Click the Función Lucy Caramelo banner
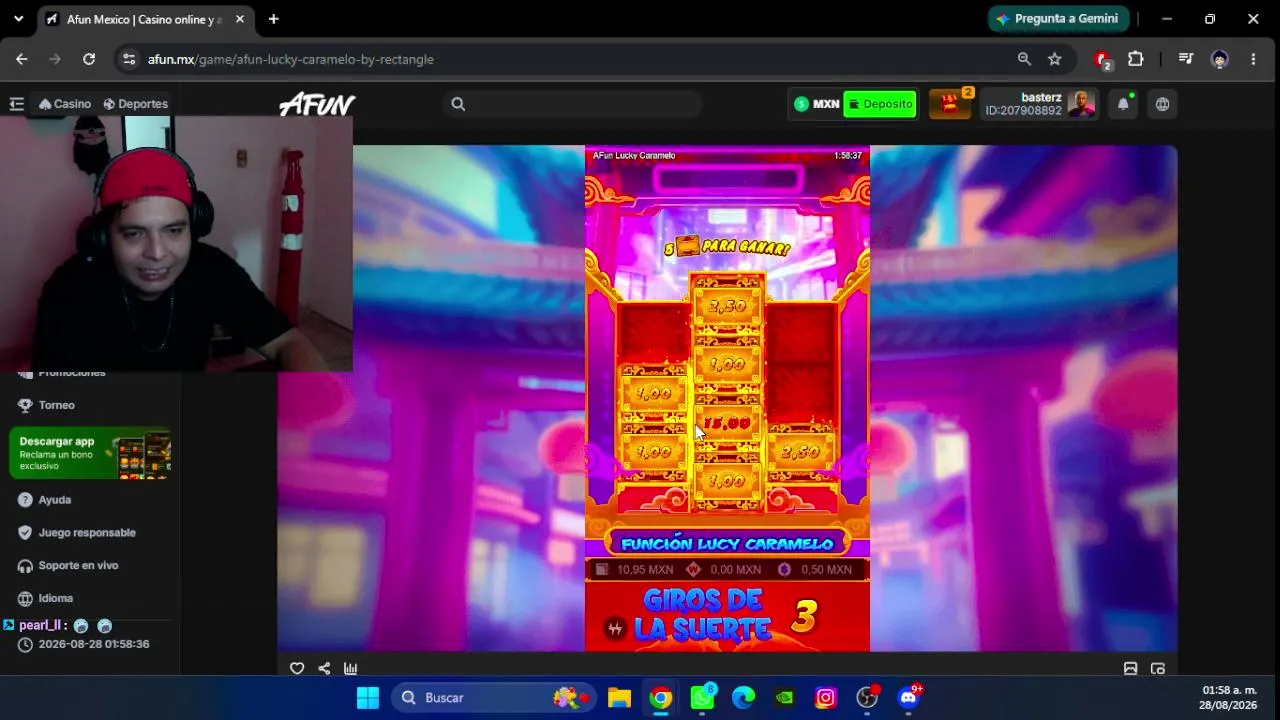This screenshot has height=720, width=1280. pos(727,544)
